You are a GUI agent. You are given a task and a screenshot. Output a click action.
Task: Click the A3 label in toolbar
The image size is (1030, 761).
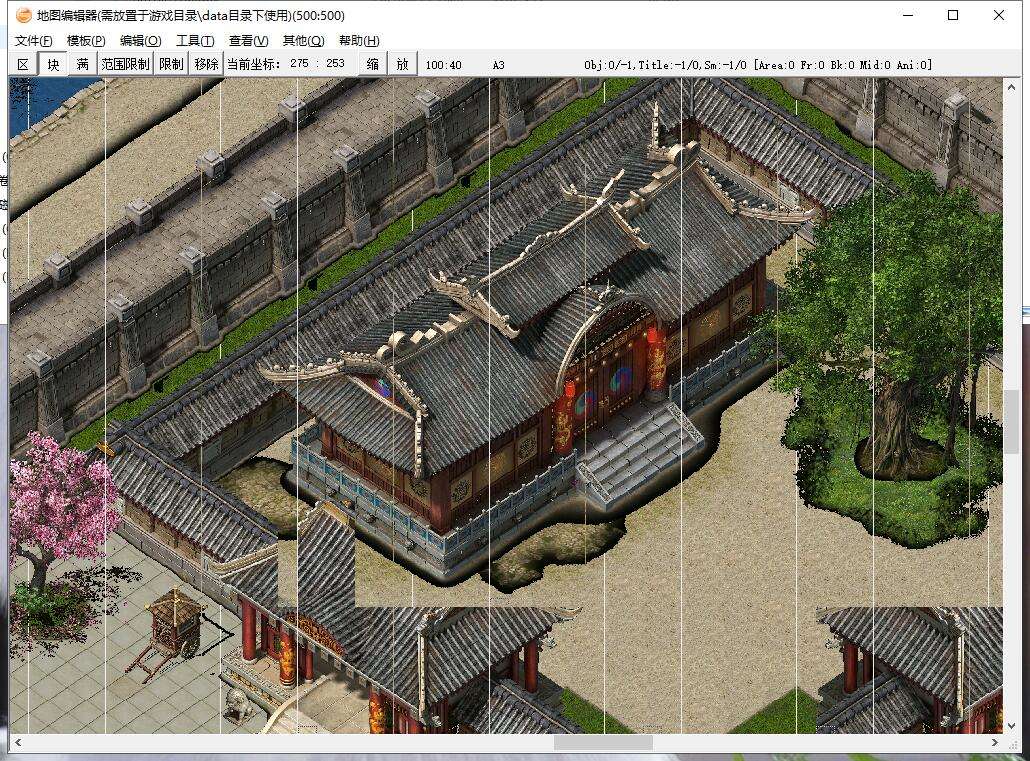click(499, 65)
